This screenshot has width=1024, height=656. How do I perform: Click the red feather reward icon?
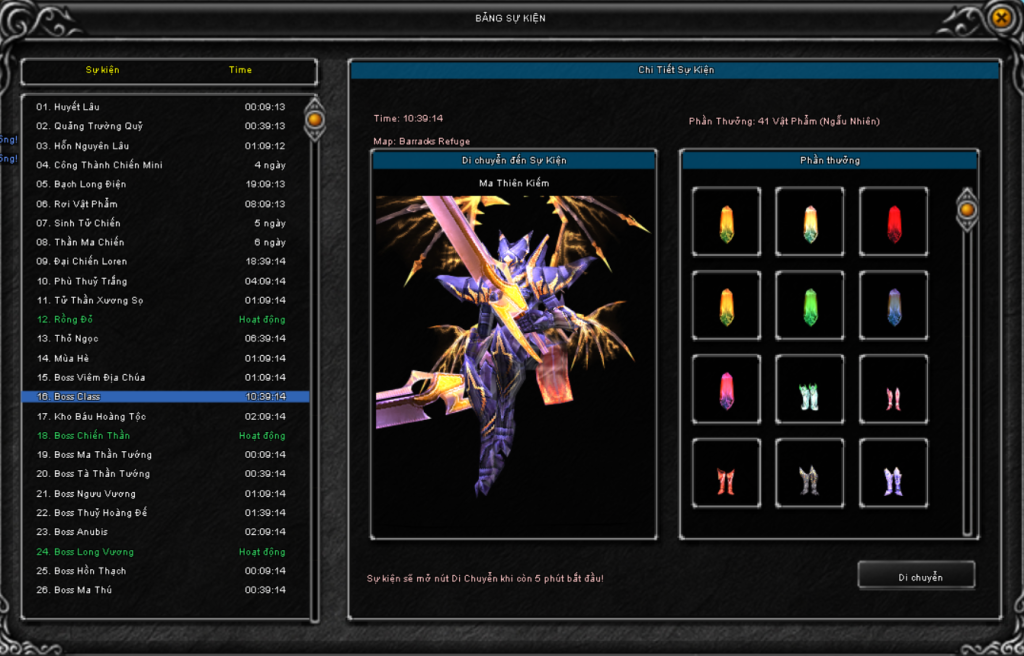[893, 223]
